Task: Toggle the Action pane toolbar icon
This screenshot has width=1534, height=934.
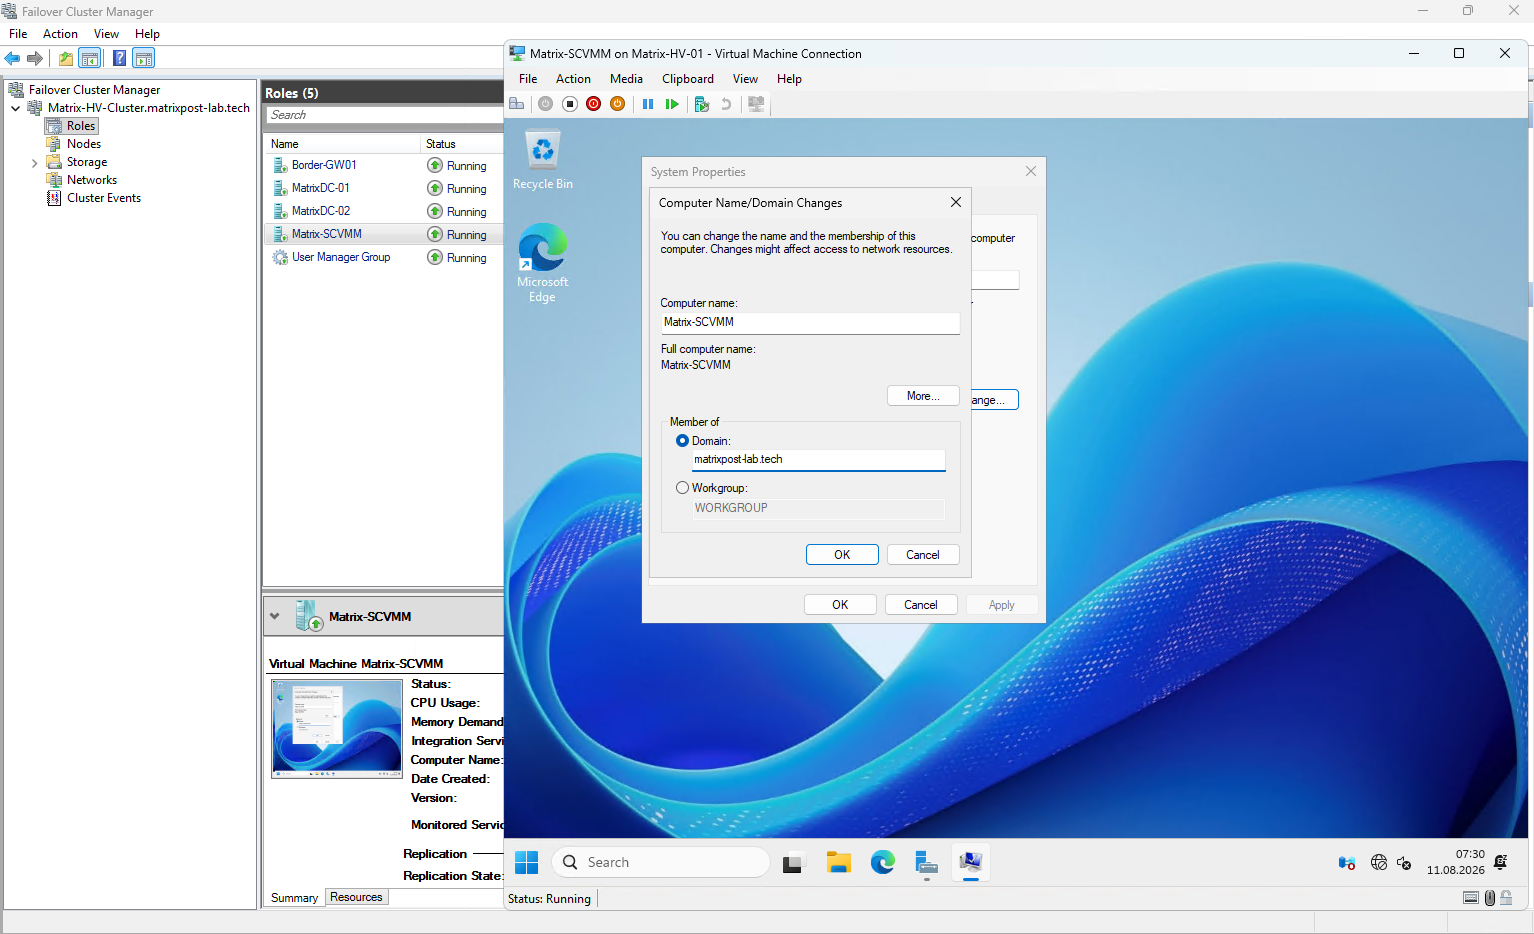Action: pyautogui.click(x=144, y=59)
